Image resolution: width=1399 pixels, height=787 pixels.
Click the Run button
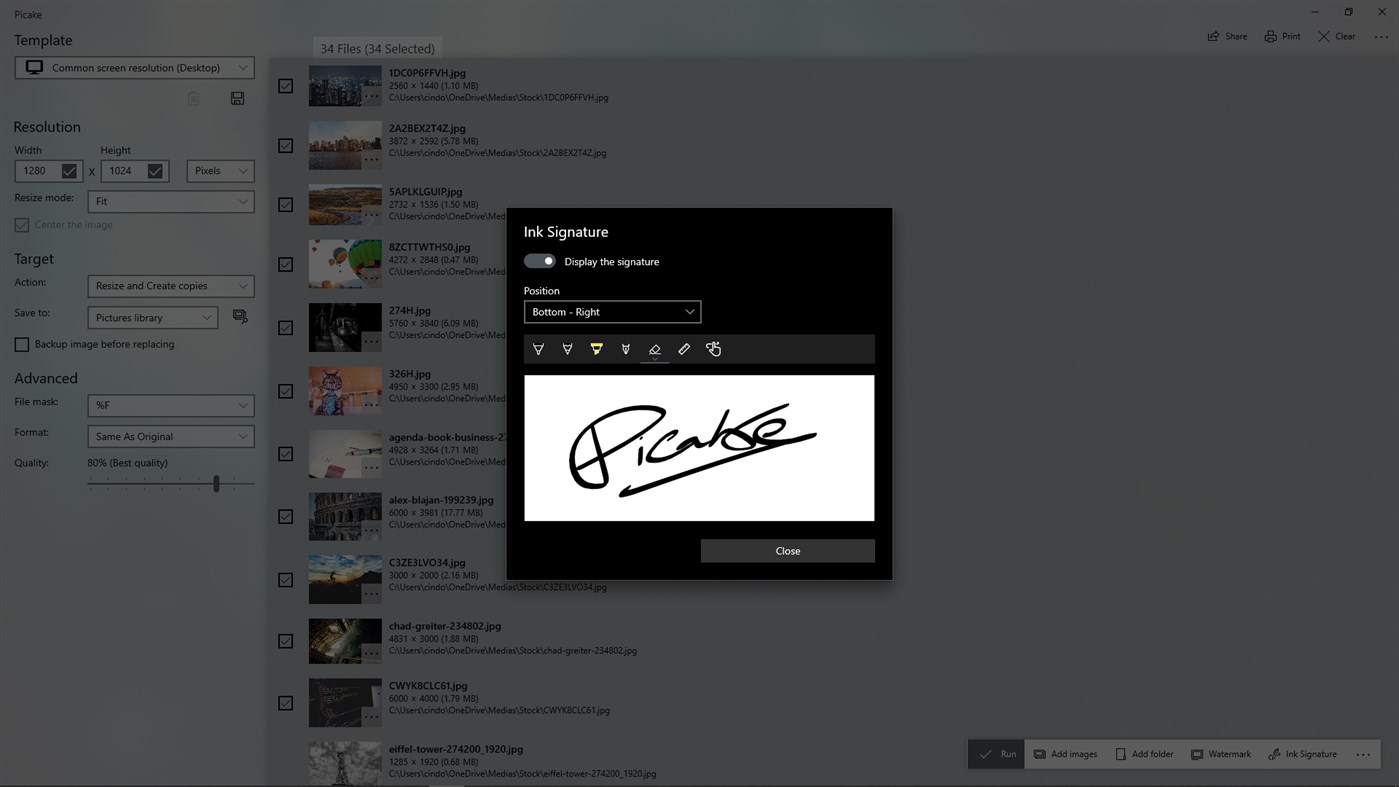coord(996,753)
